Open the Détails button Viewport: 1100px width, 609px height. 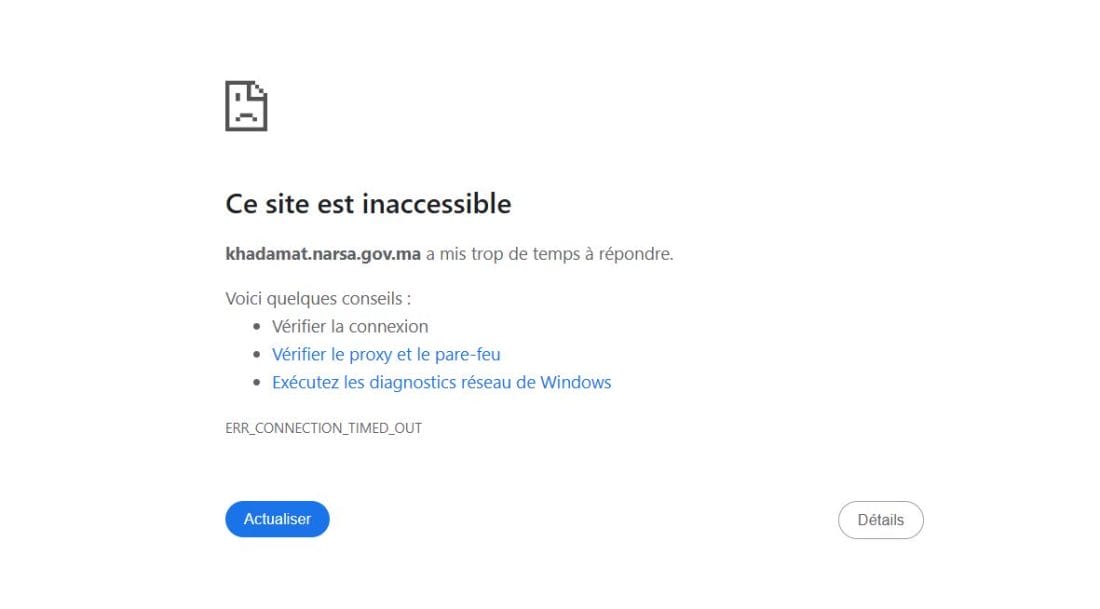pyautogui.click(x=880, y=520)
